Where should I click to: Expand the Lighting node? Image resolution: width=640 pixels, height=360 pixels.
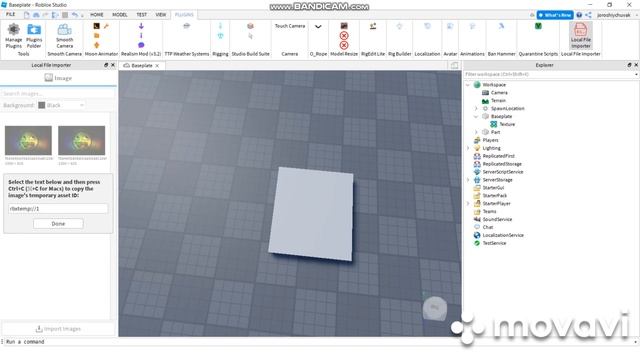pyautogui.click(x=468, y=148)
